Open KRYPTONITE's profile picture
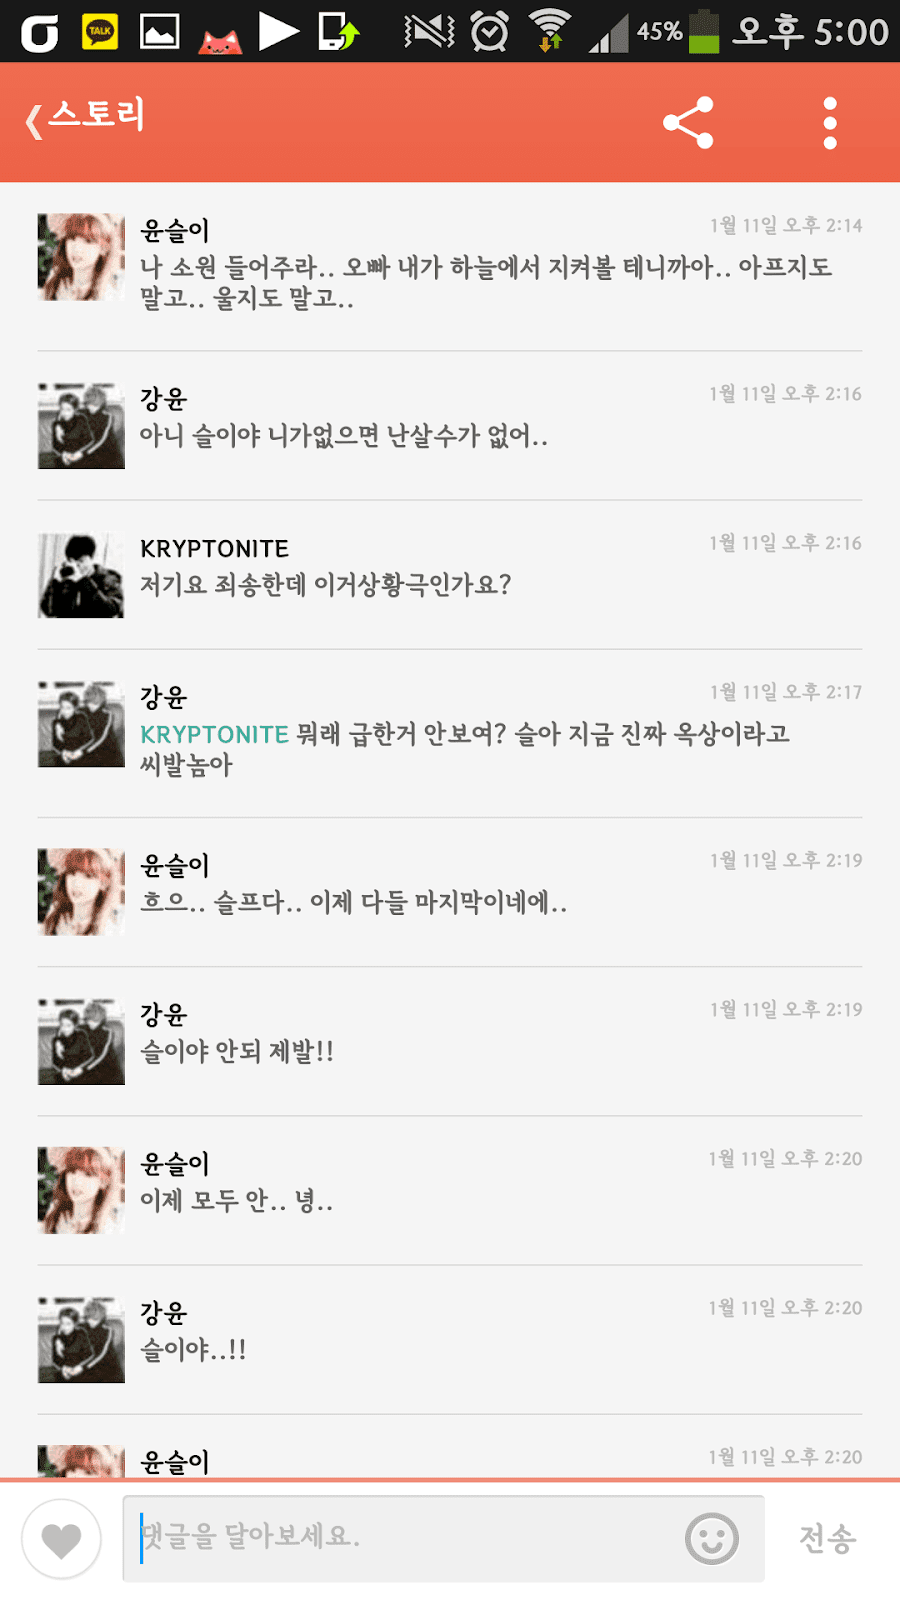 81,575
